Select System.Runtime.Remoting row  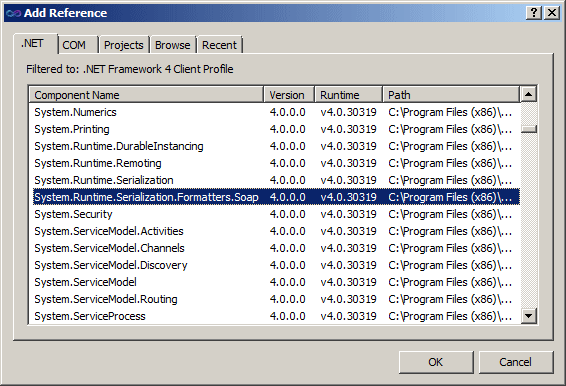point(277,163)
